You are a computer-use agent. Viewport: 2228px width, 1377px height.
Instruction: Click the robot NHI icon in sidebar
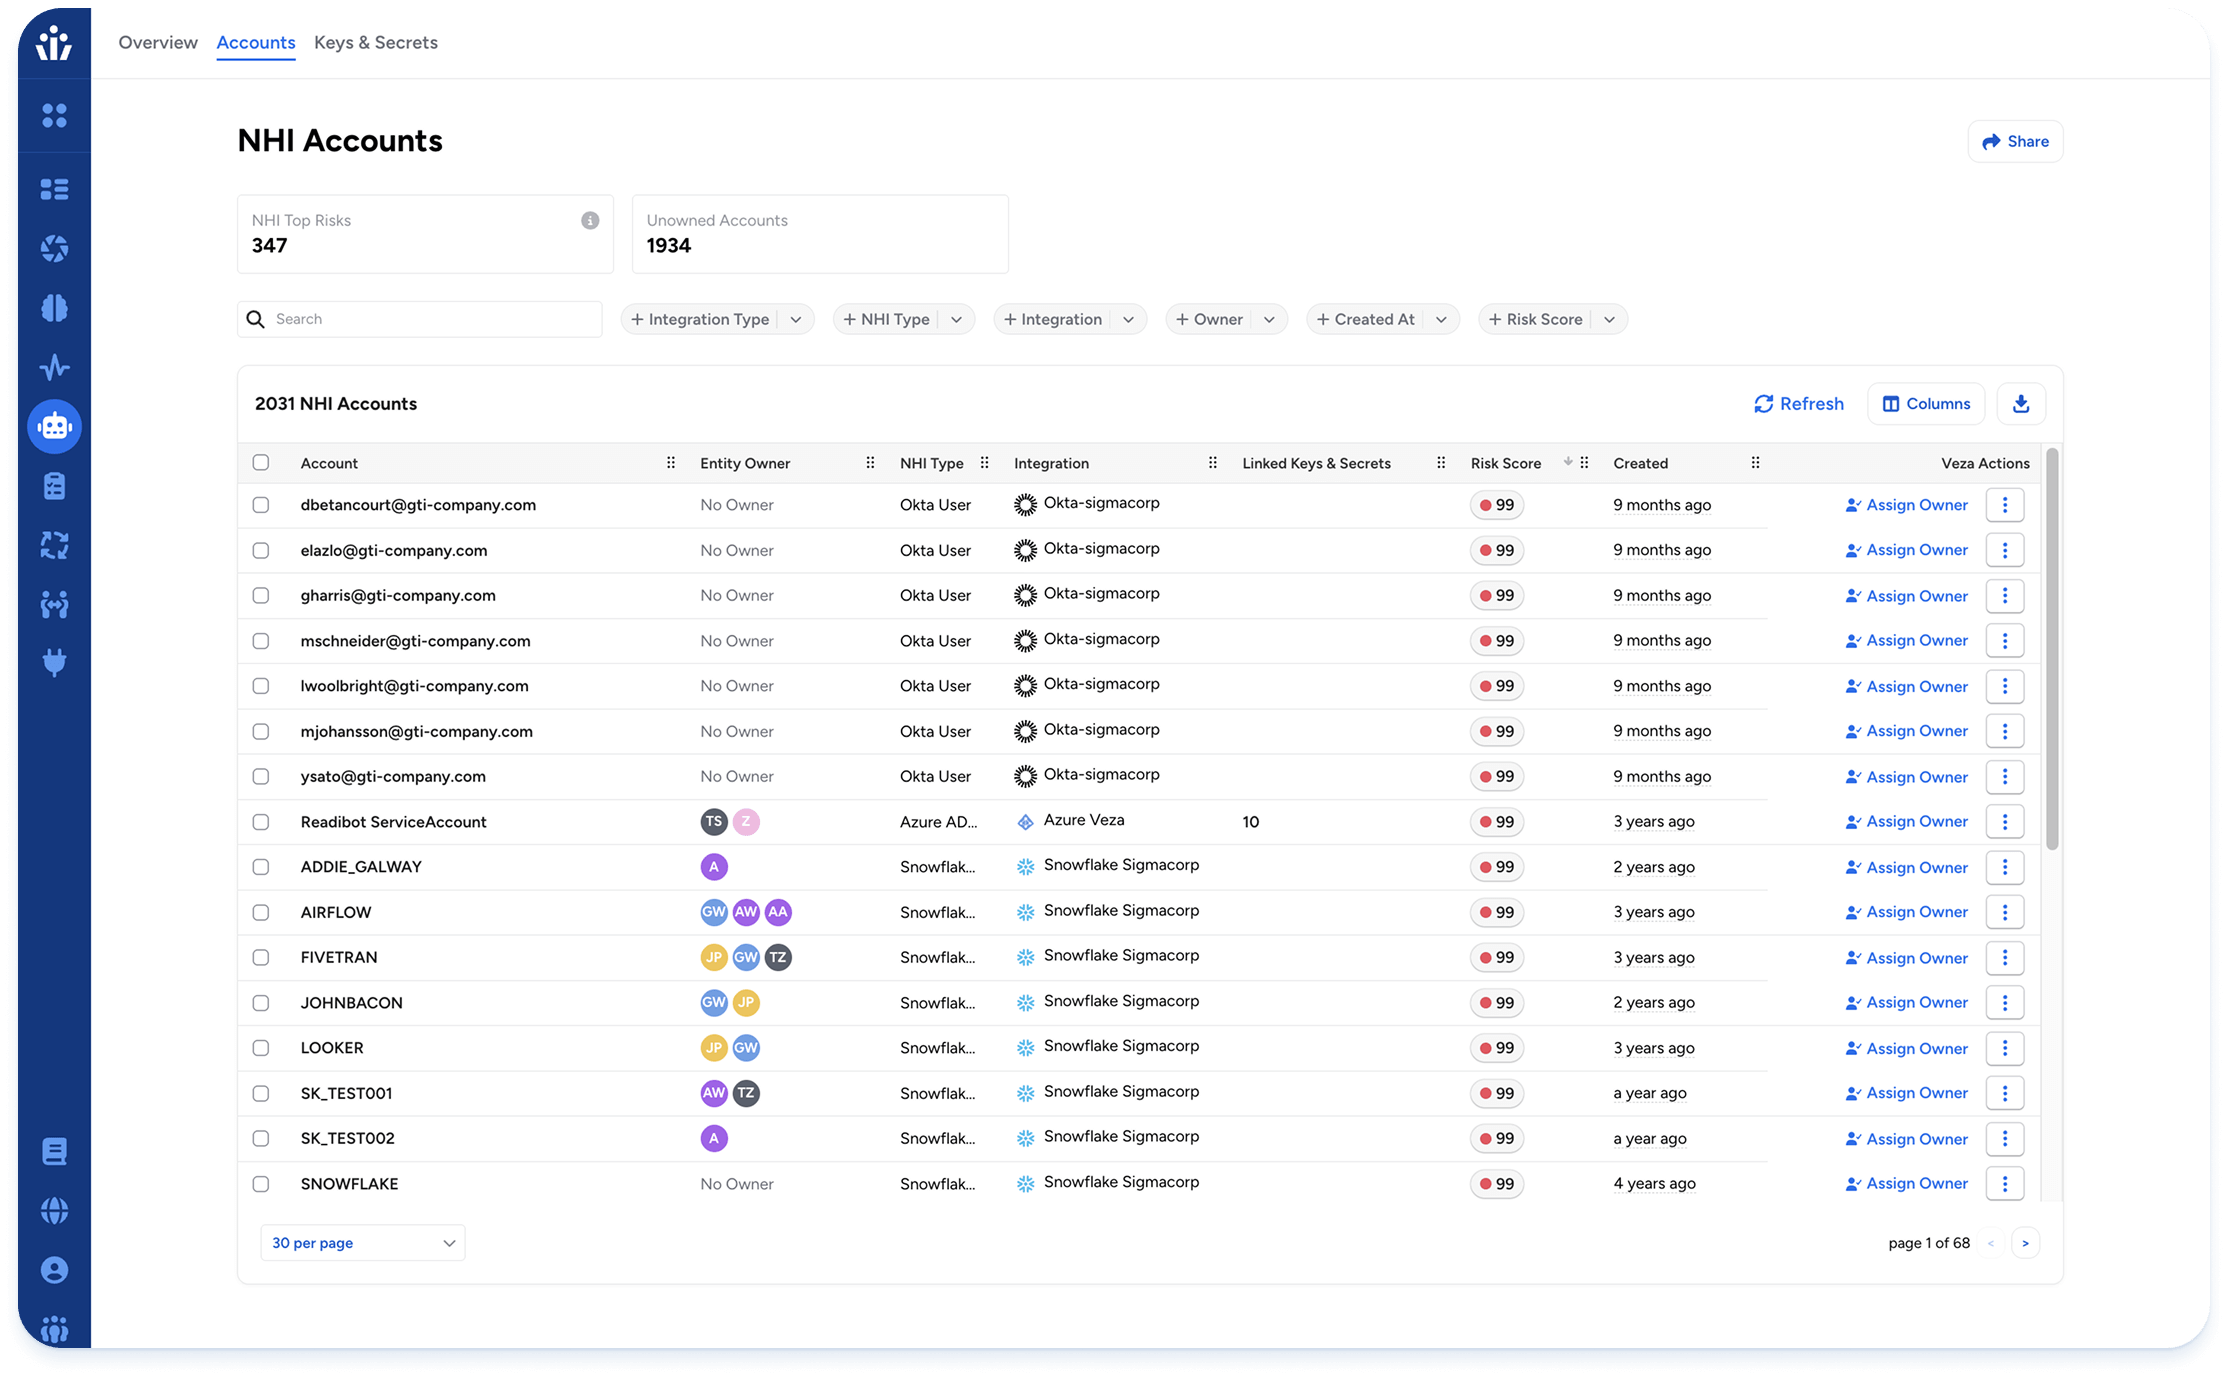[54, 427]
